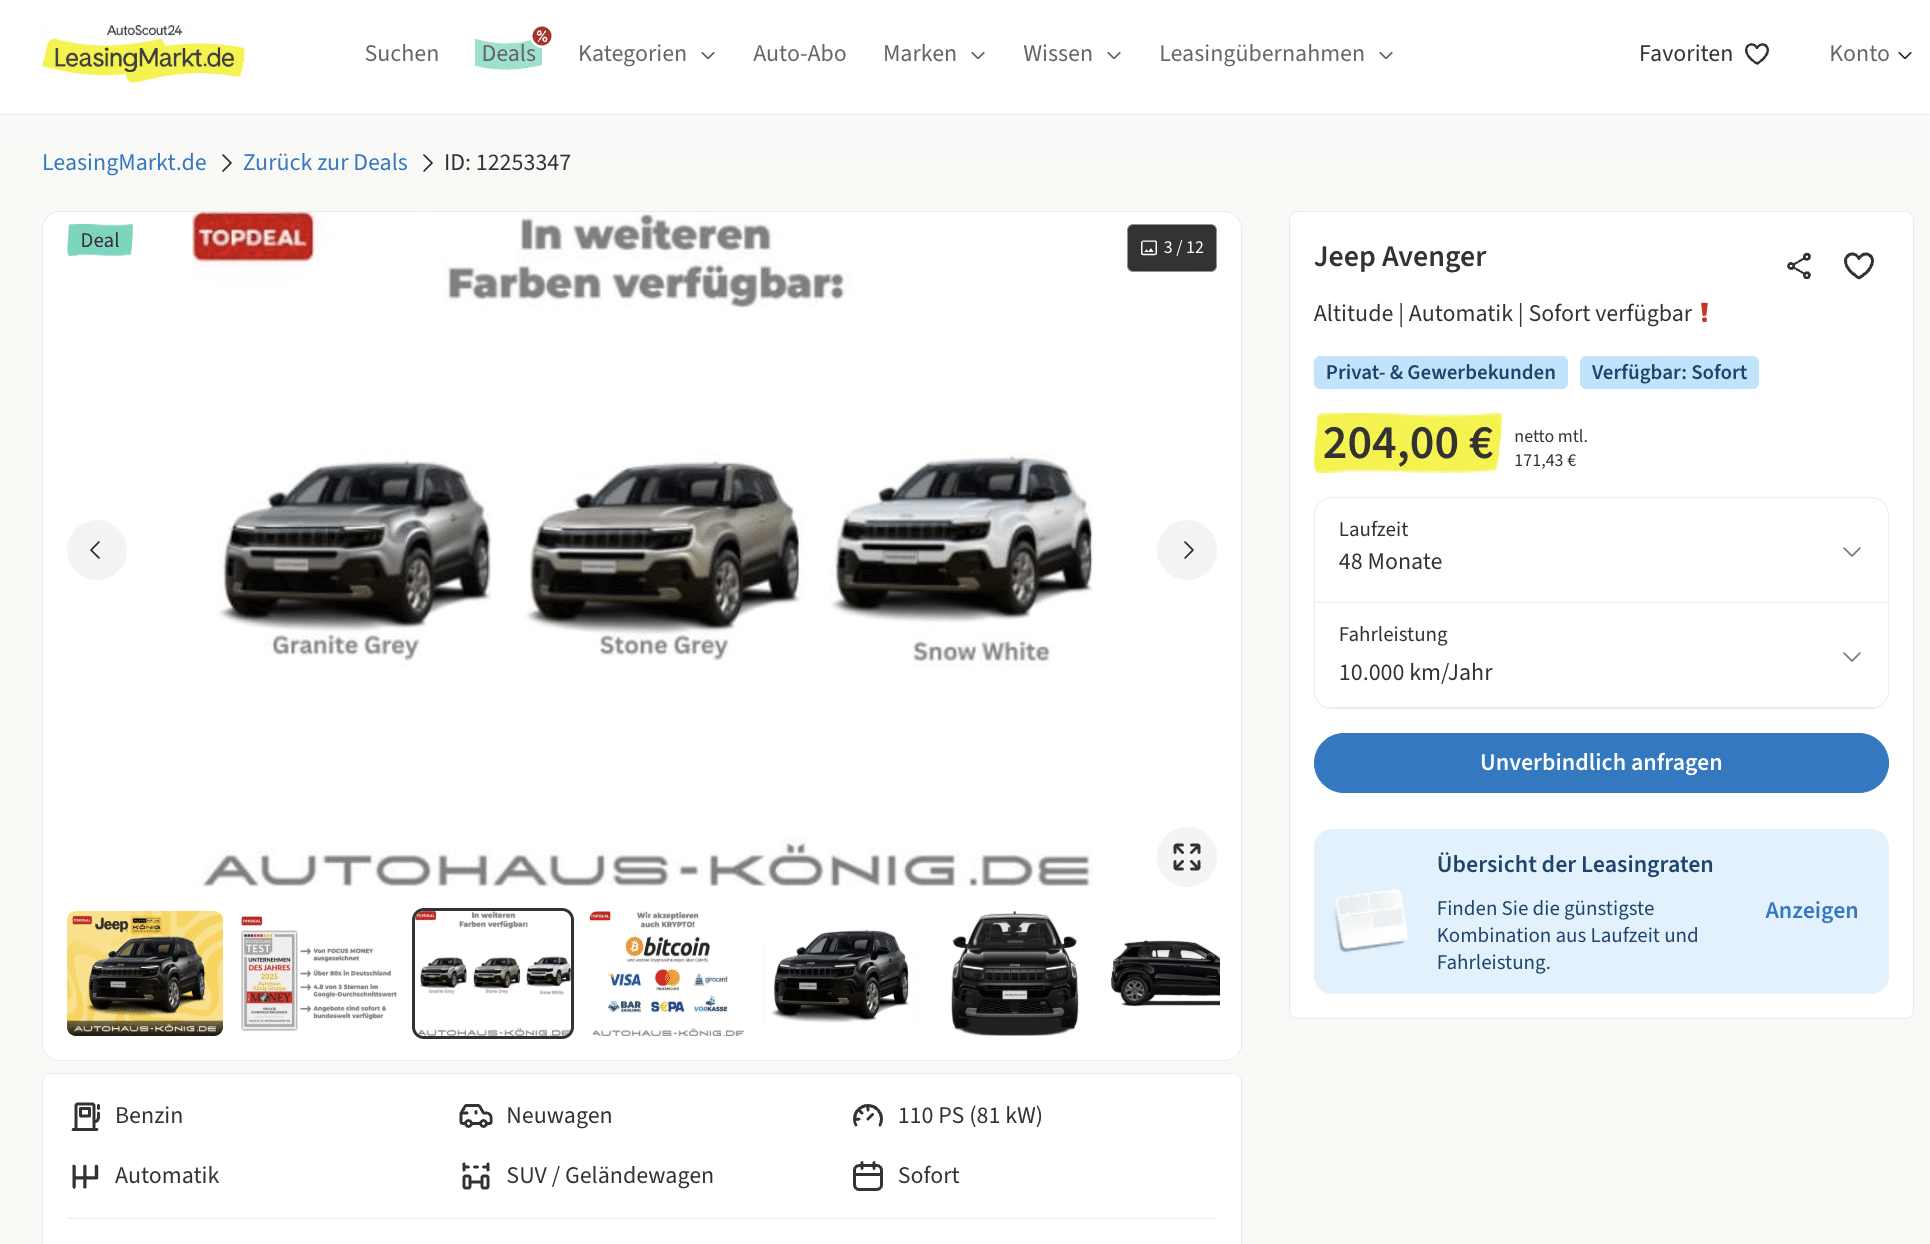Viewport: 1930px width, 1244px height.
Task: Open fullscreen gallery with the expand icon
Action: 1187,857
